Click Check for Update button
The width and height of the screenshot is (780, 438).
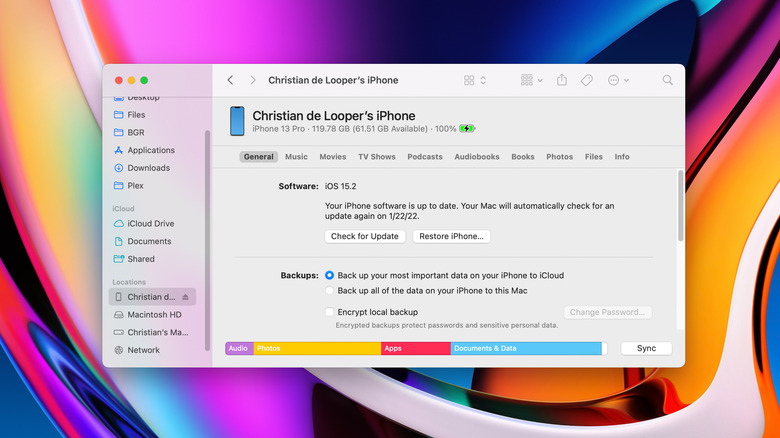tap(365, 236)
